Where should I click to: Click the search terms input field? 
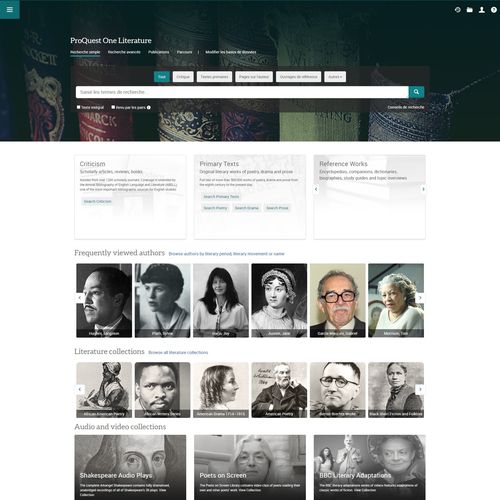pyautogui.click(x=242, y=92)
